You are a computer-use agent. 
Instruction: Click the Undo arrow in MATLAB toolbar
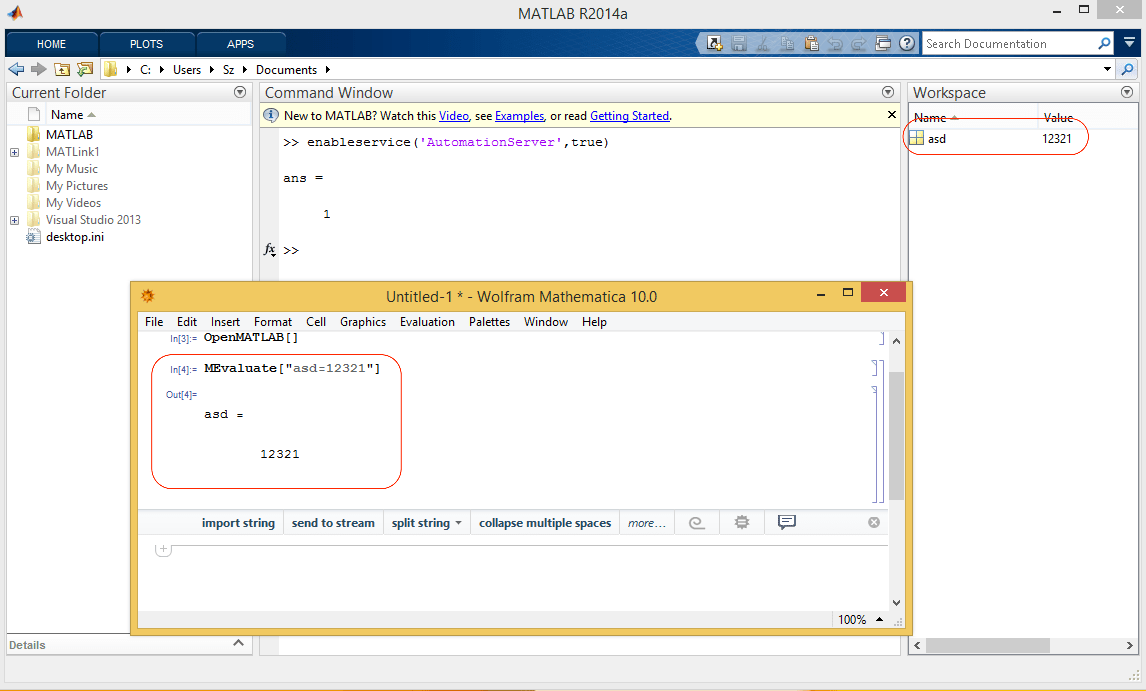coord(835,44)
